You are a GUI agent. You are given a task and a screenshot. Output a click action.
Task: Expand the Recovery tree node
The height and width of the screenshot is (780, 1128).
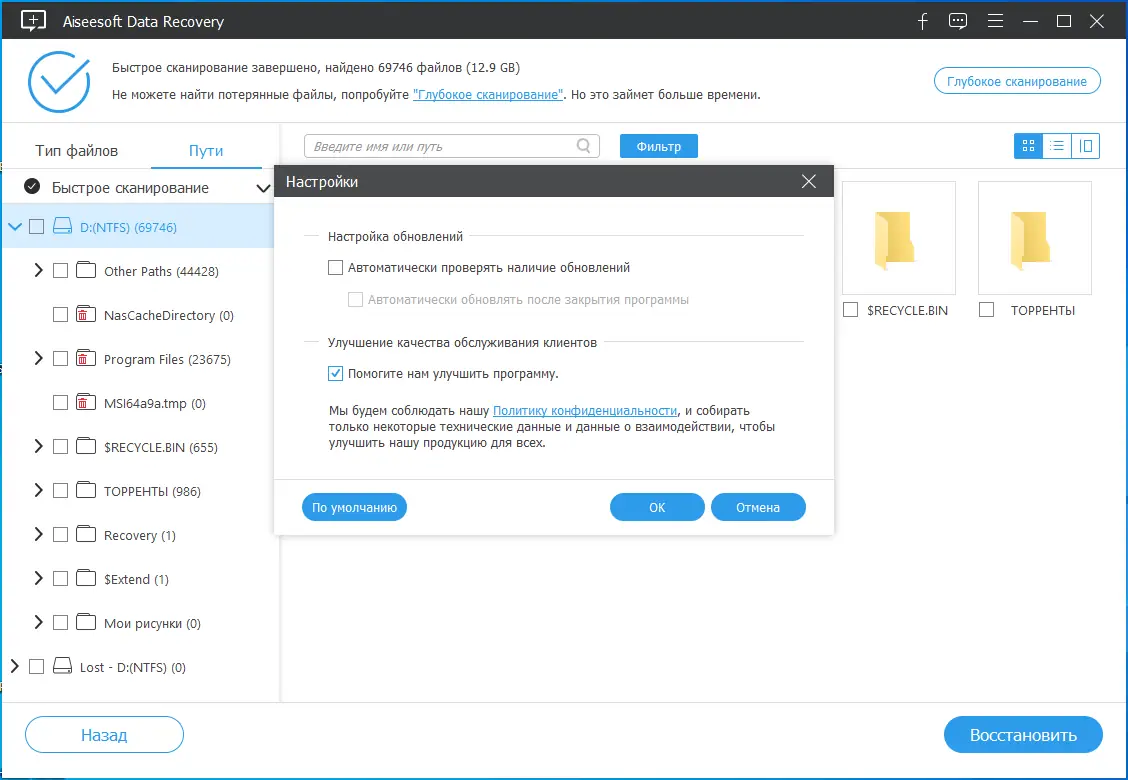39,534
